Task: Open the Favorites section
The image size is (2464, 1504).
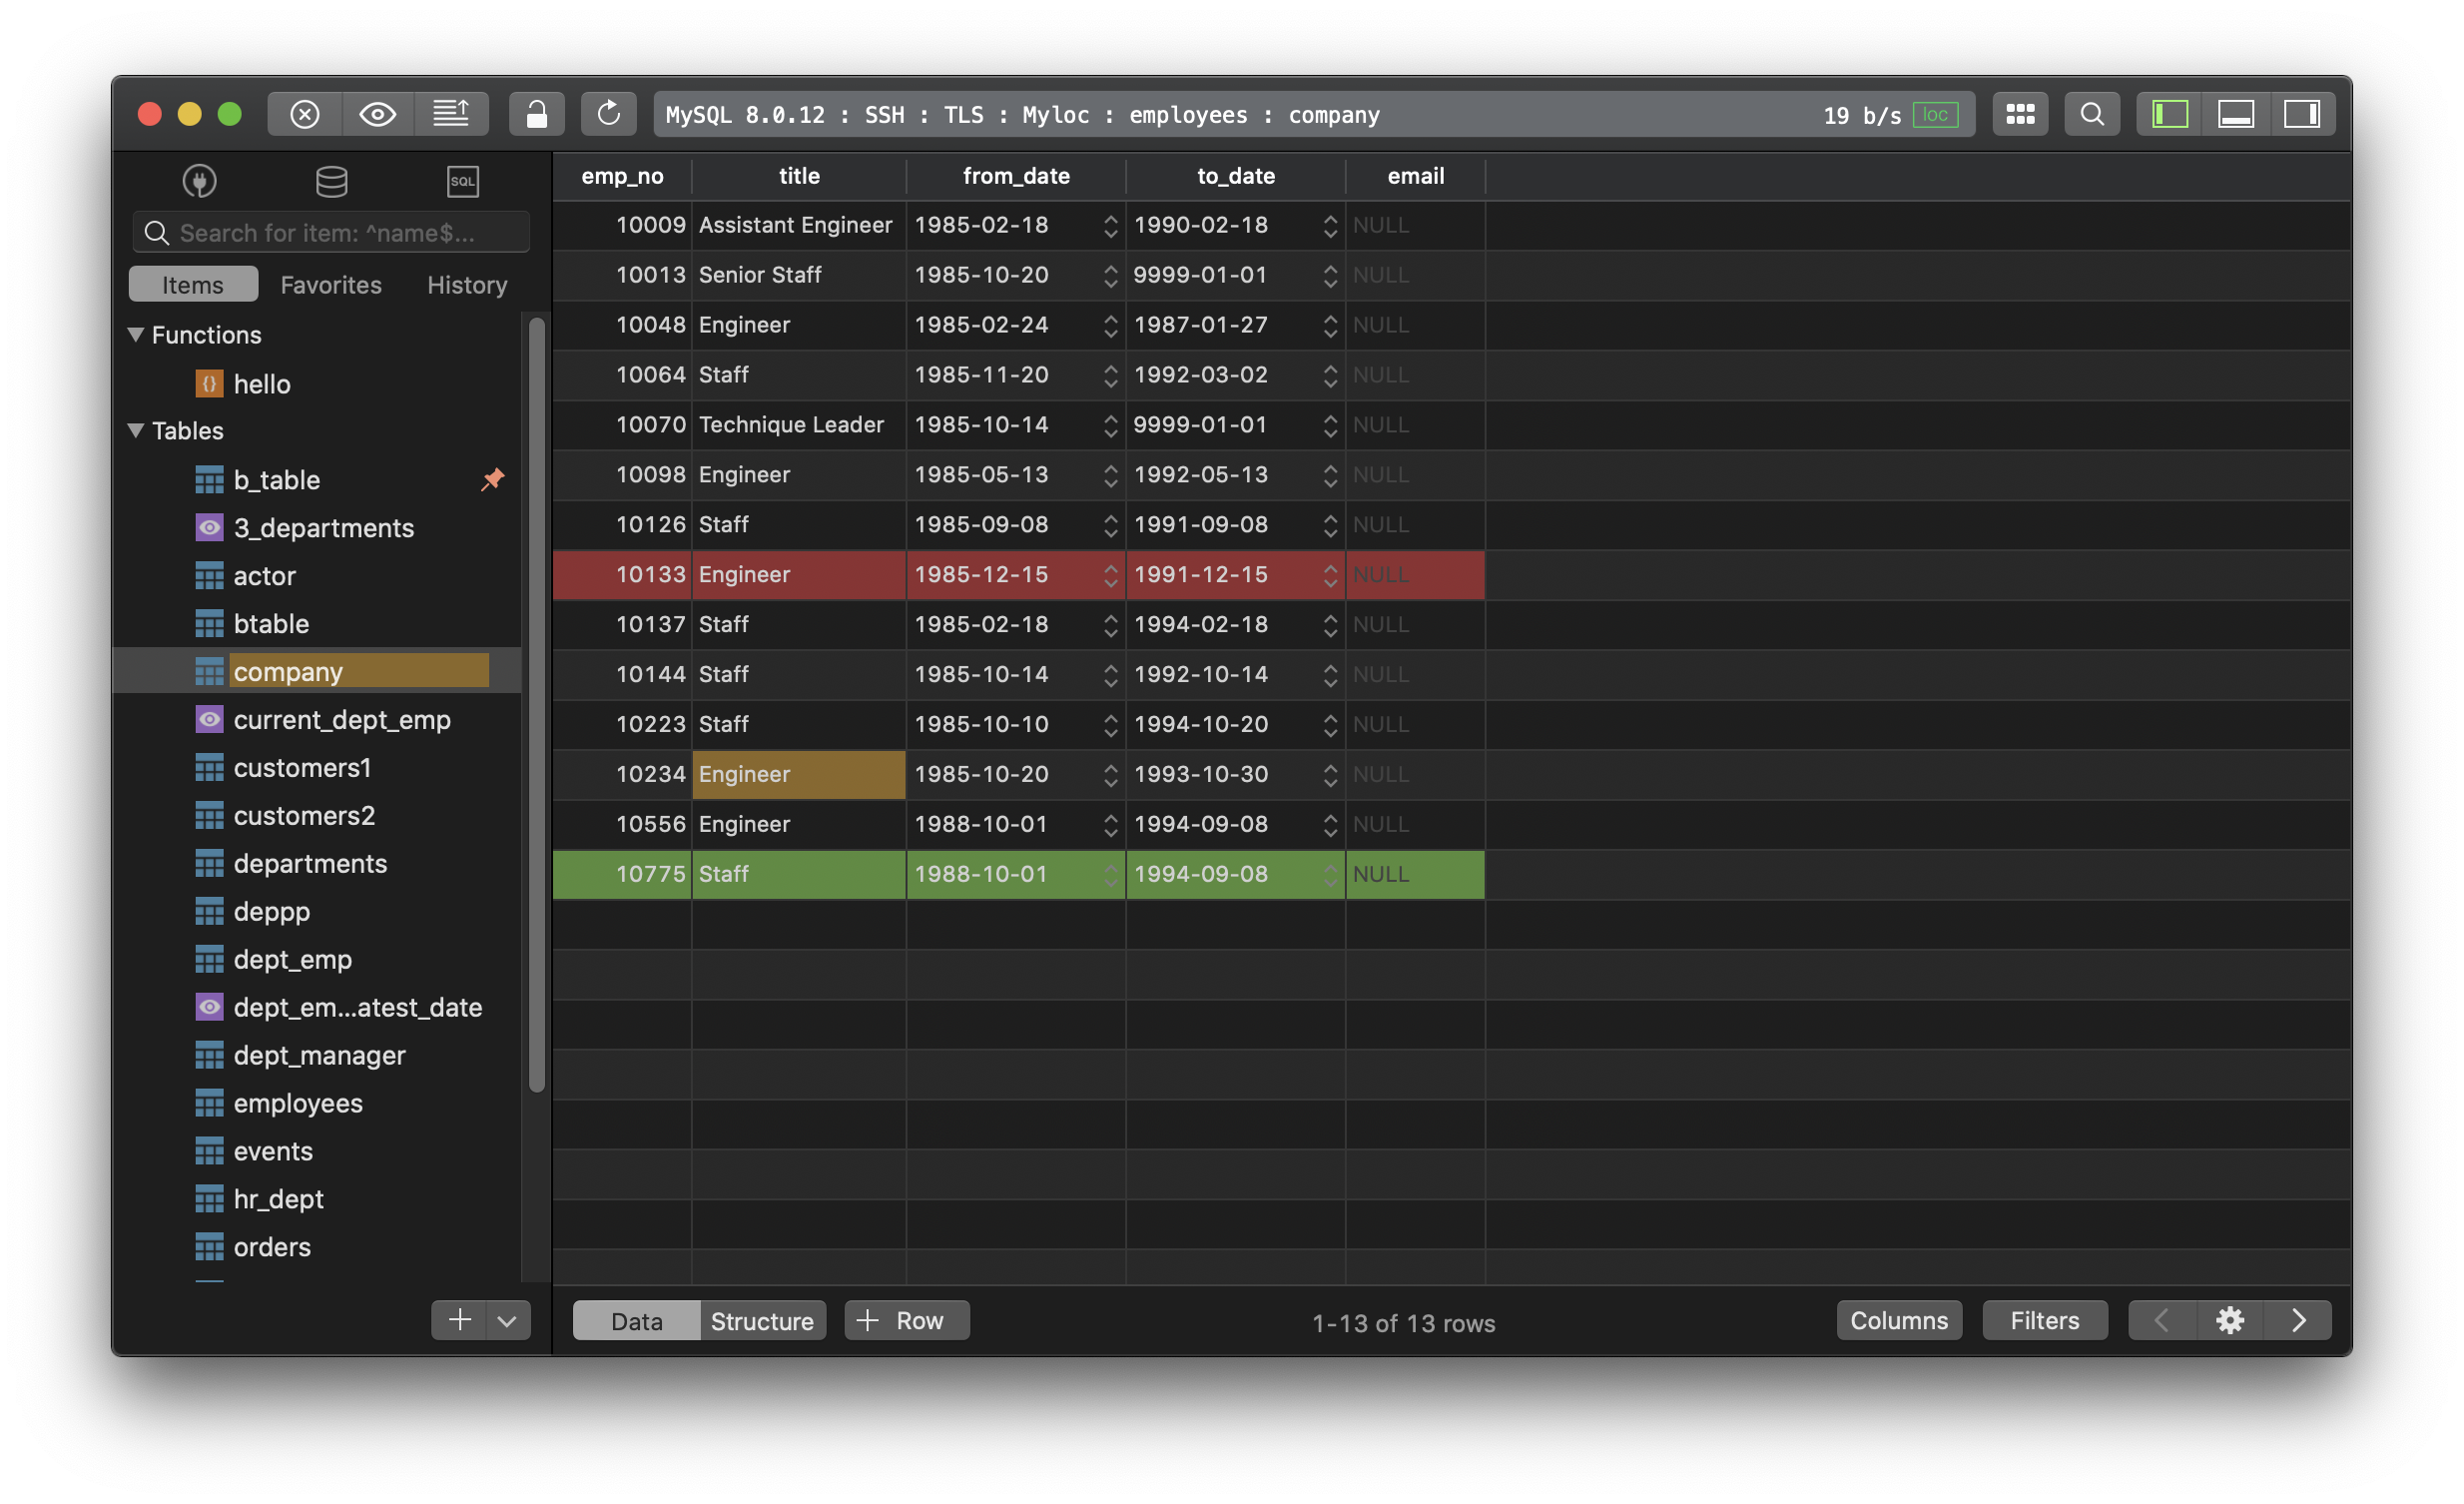Action: point(330,282)
